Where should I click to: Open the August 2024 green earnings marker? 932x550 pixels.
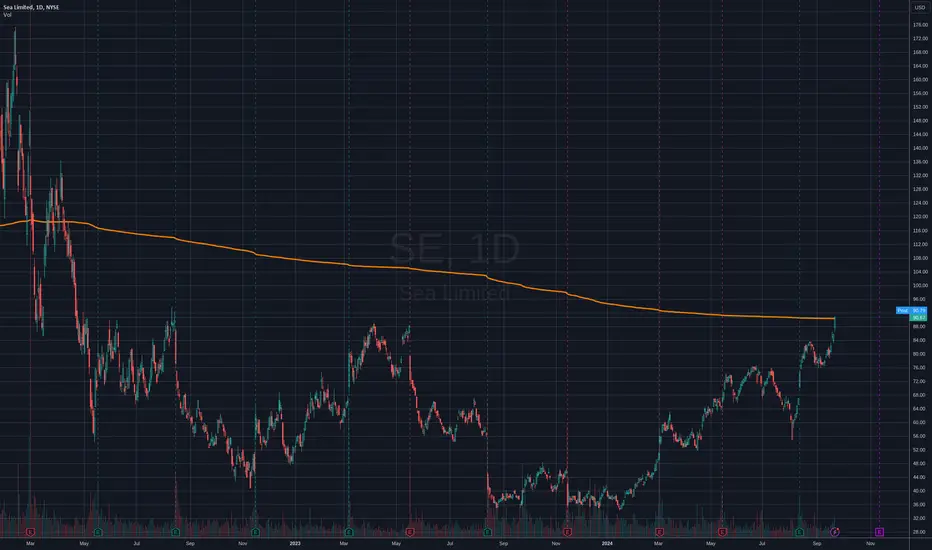pyautogui.click(x=799, y=532)
